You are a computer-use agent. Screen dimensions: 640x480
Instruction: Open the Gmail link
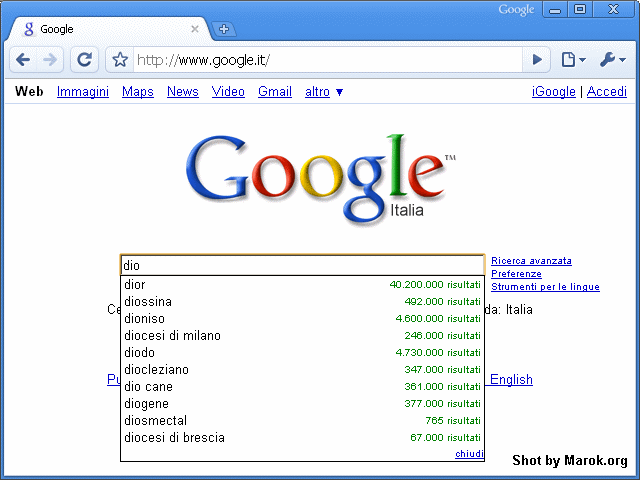(x=275, y=91)
